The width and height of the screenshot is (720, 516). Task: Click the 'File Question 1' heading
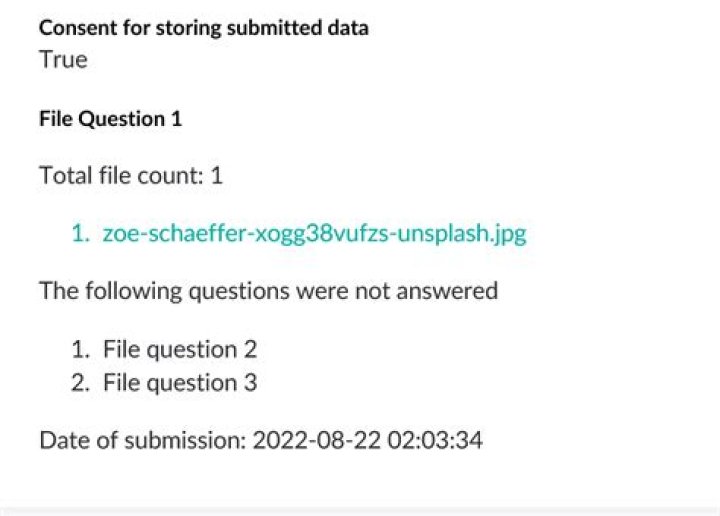(110, 119)
